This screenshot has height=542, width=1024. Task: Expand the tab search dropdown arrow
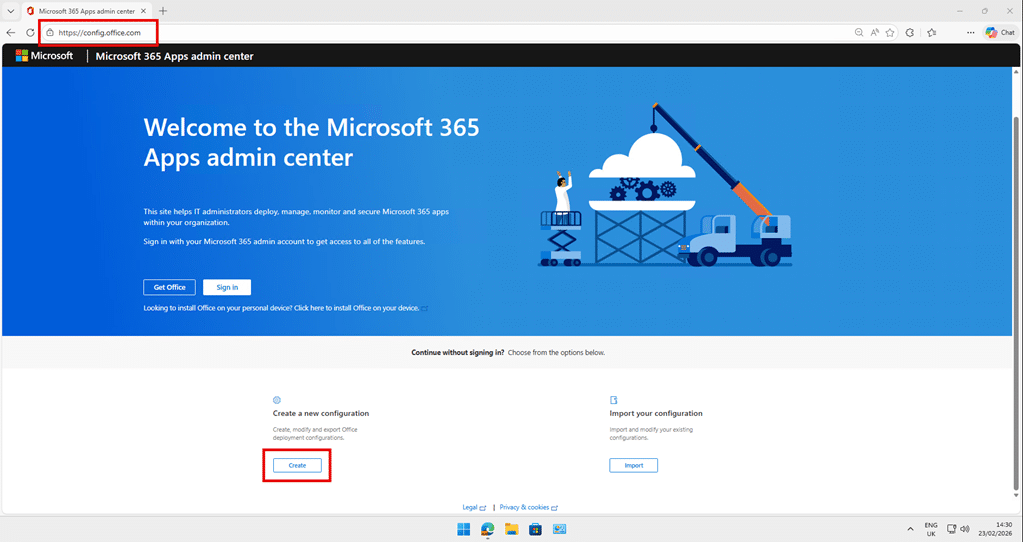click(10, 11)
